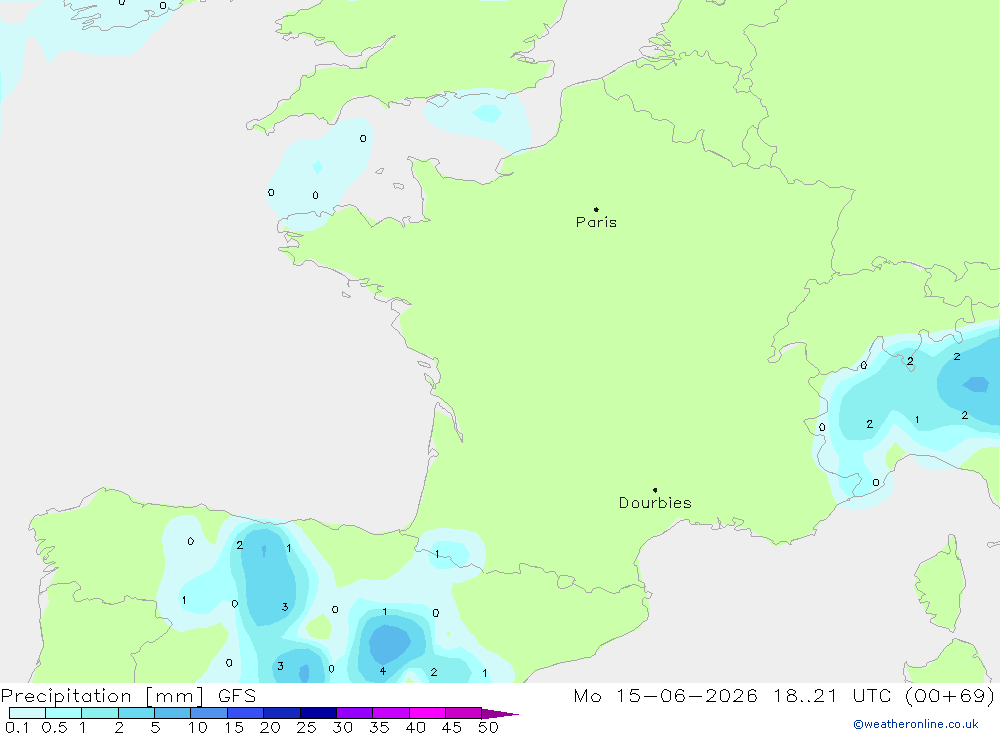
Task: Pick the 30–35 mm legend color swatch
Action: click(355, 713)
